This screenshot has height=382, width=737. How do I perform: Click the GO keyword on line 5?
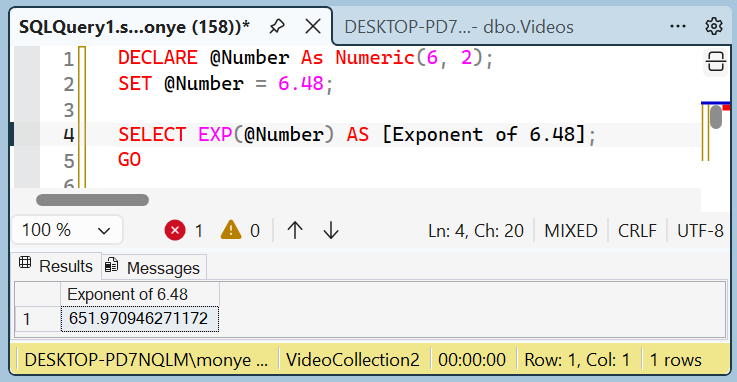pos(129,160)
